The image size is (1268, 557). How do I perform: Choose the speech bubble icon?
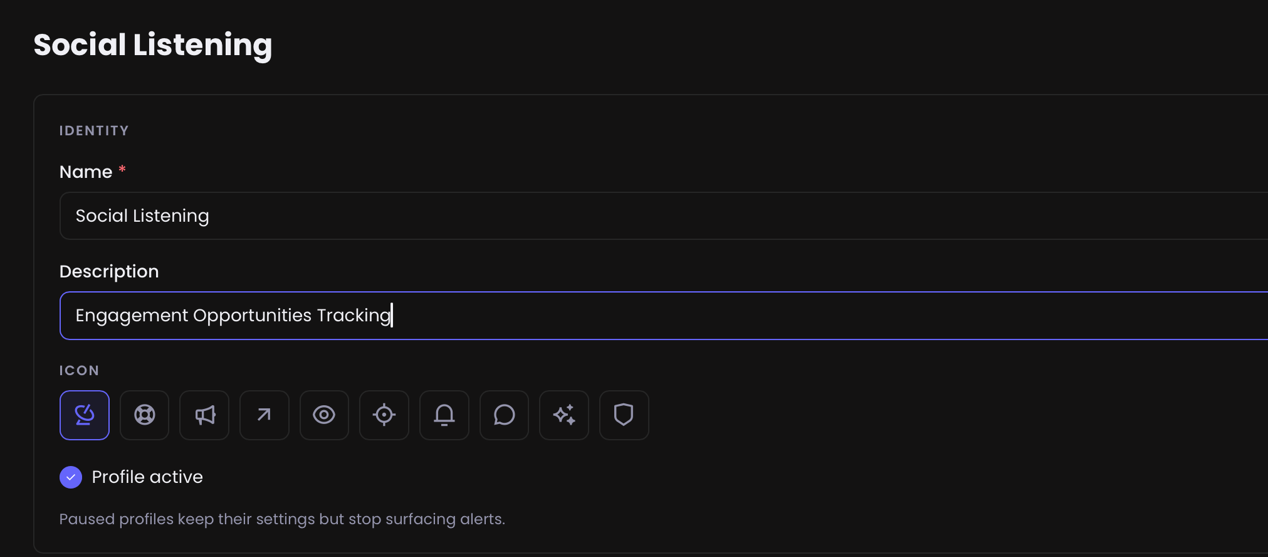(504, 415)
